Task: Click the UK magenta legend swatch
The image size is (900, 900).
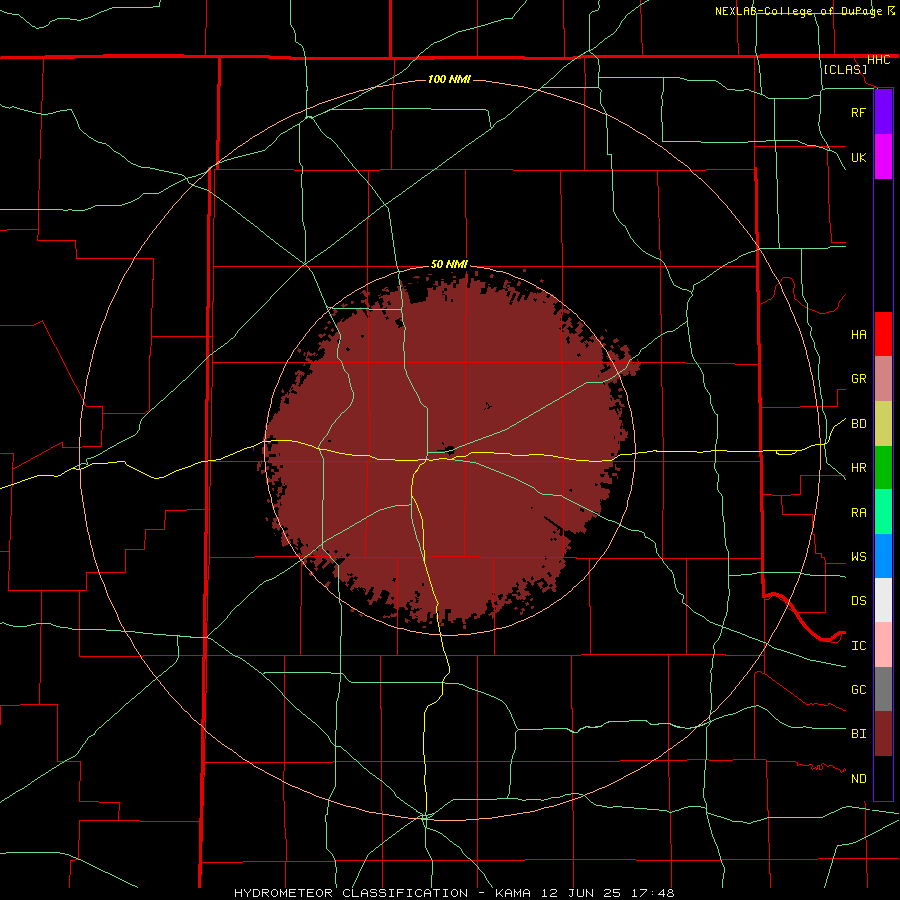Action: (883, 157)
